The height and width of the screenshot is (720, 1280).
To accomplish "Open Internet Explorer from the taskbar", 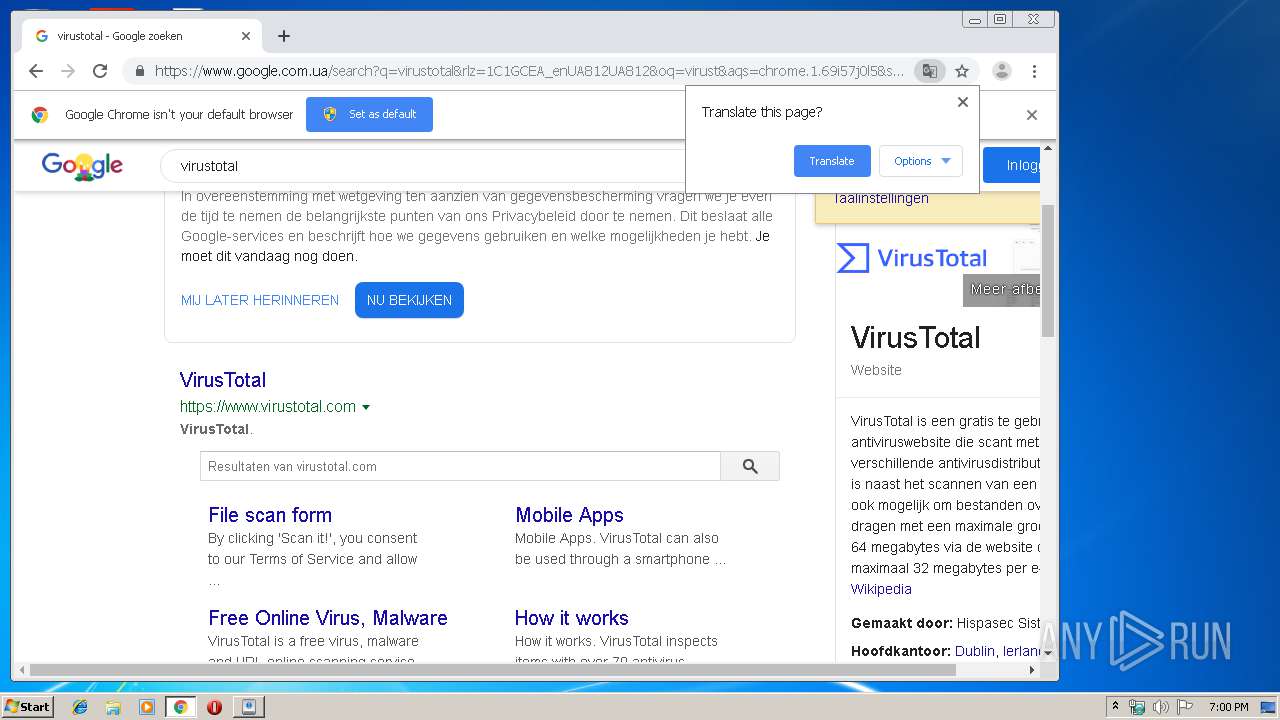I will [81, 707].
